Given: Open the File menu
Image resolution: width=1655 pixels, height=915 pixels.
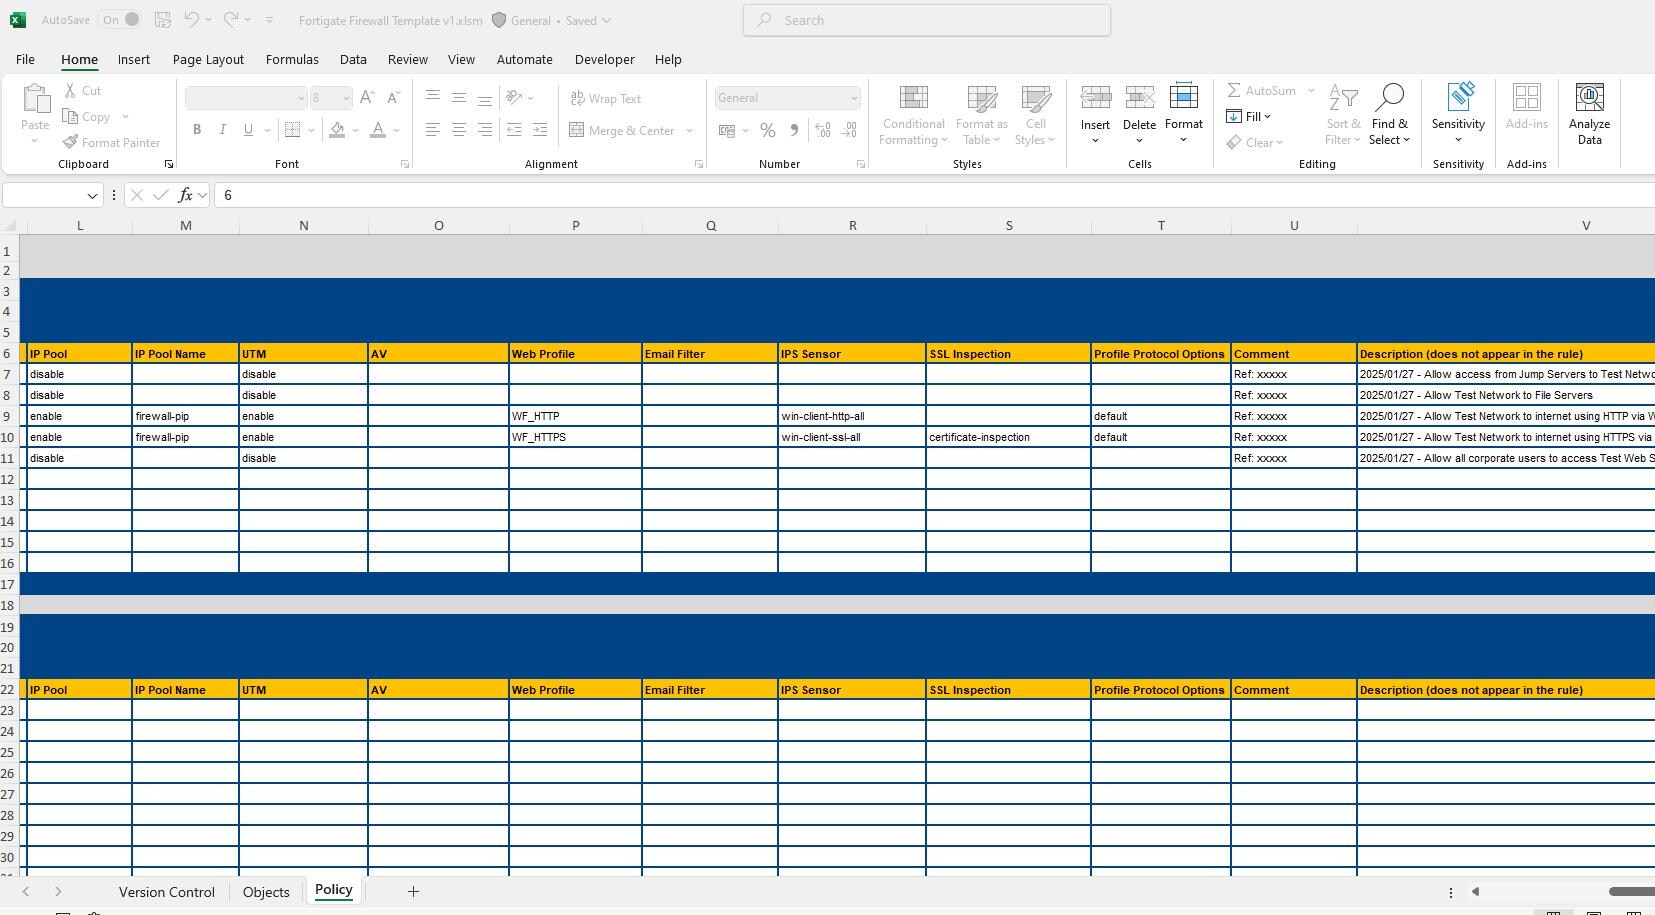Looking at the screenshot, I should 25,59.
